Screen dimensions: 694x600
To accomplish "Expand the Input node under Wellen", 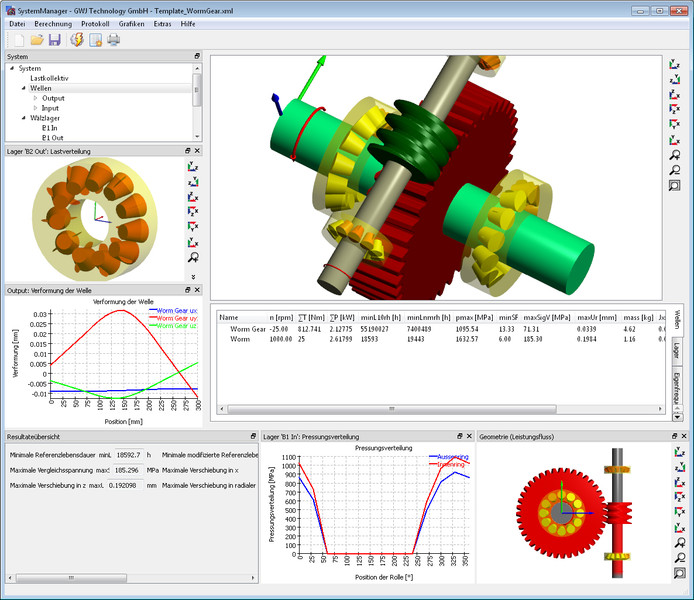I will click(35, 108).
